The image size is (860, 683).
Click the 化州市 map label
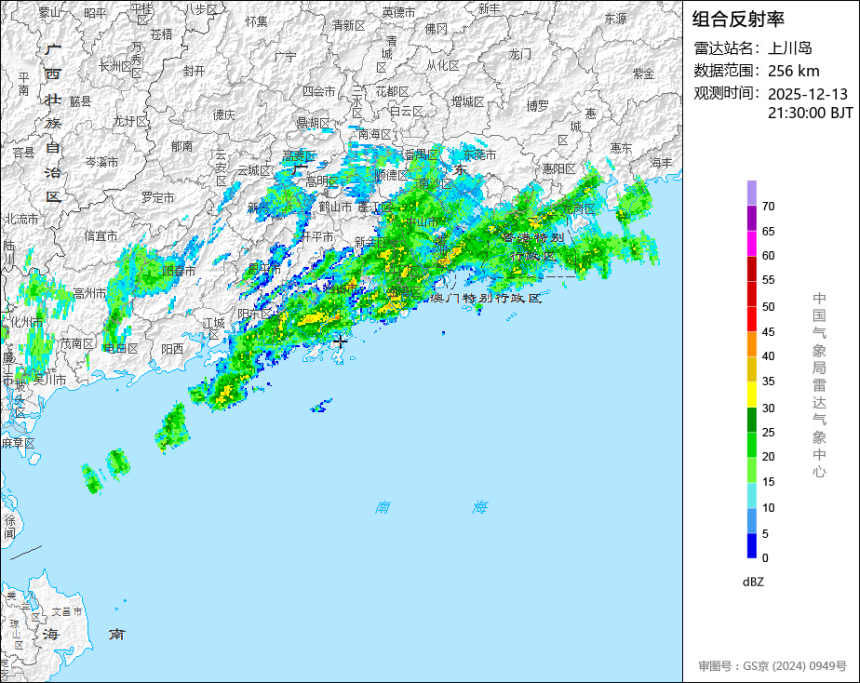click(27, 321)
